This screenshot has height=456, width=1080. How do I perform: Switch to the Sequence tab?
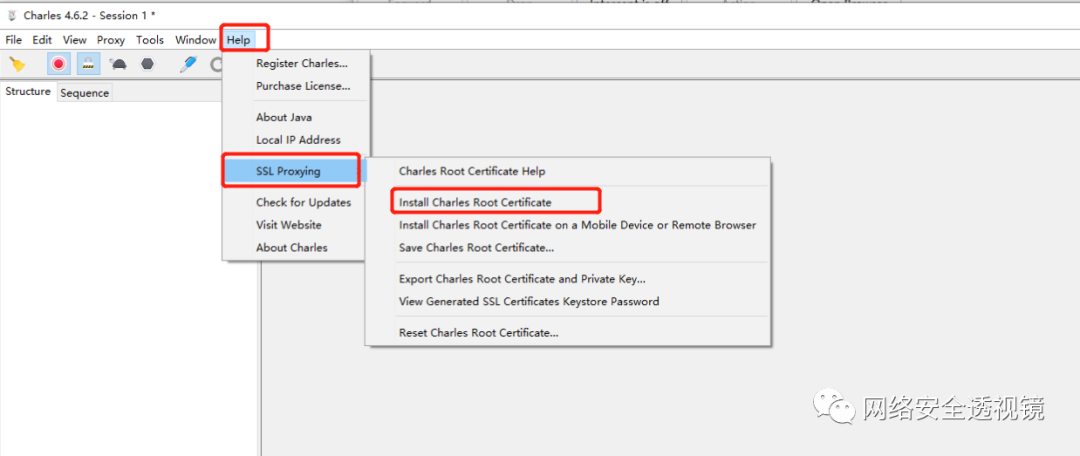pos(84,93)
